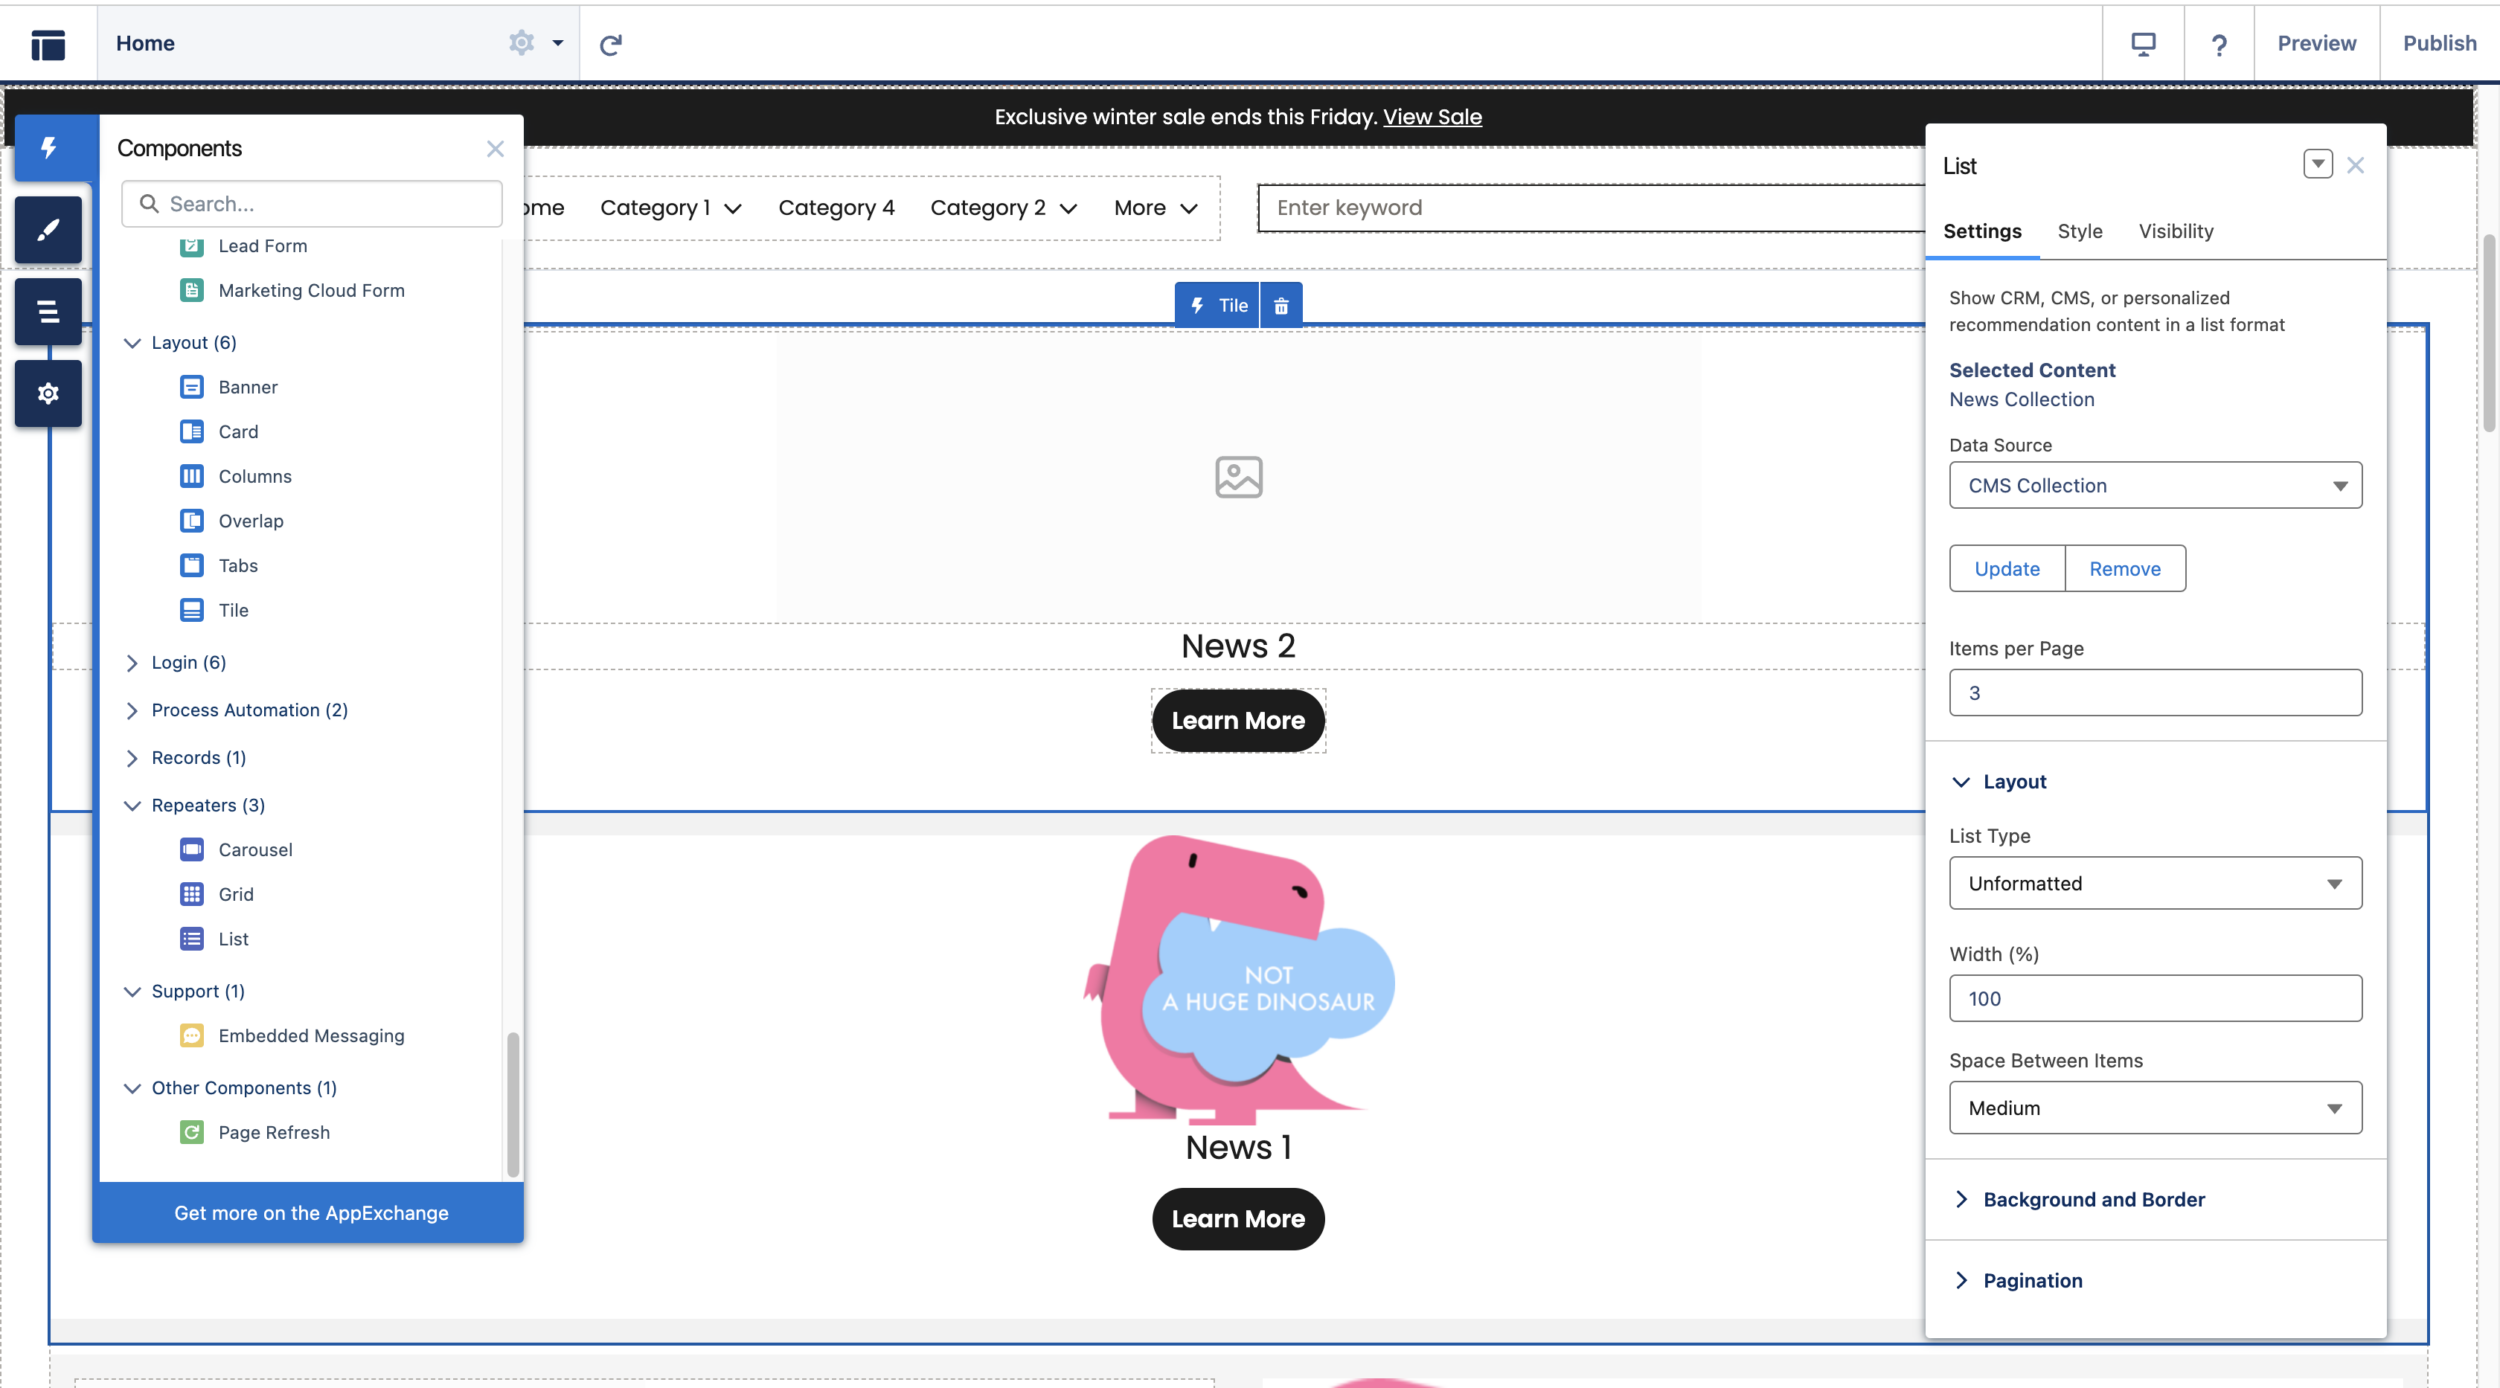2500x1388 pixels.
Task: Switch to the Style tab
Action: point(2080,232)
